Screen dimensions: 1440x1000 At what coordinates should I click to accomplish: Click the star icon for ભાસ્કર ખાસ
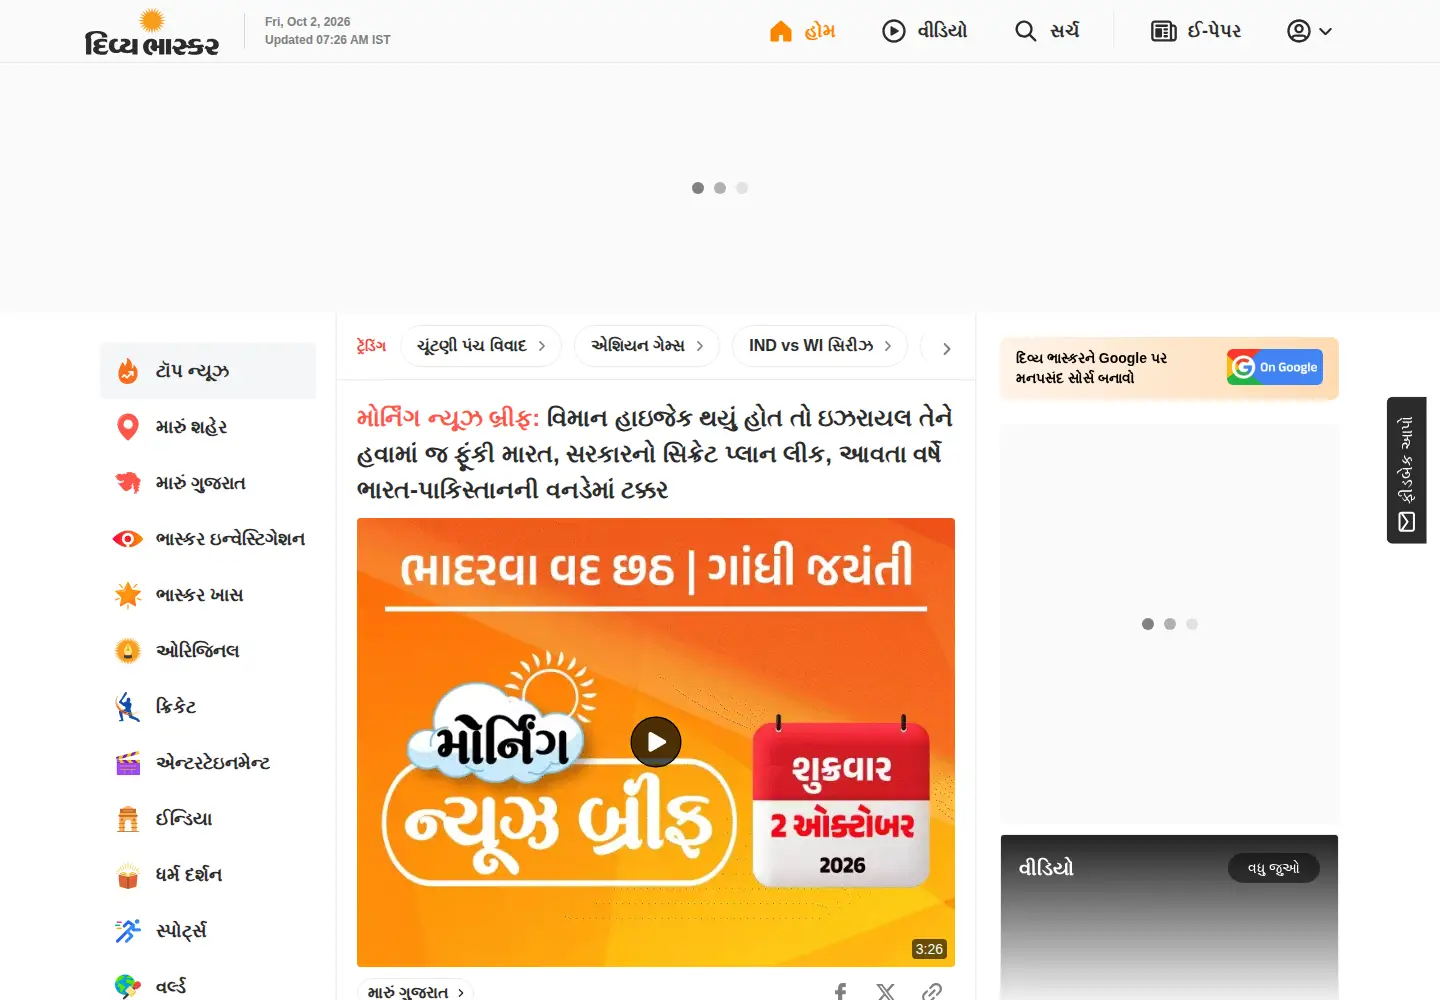(128, 595)
